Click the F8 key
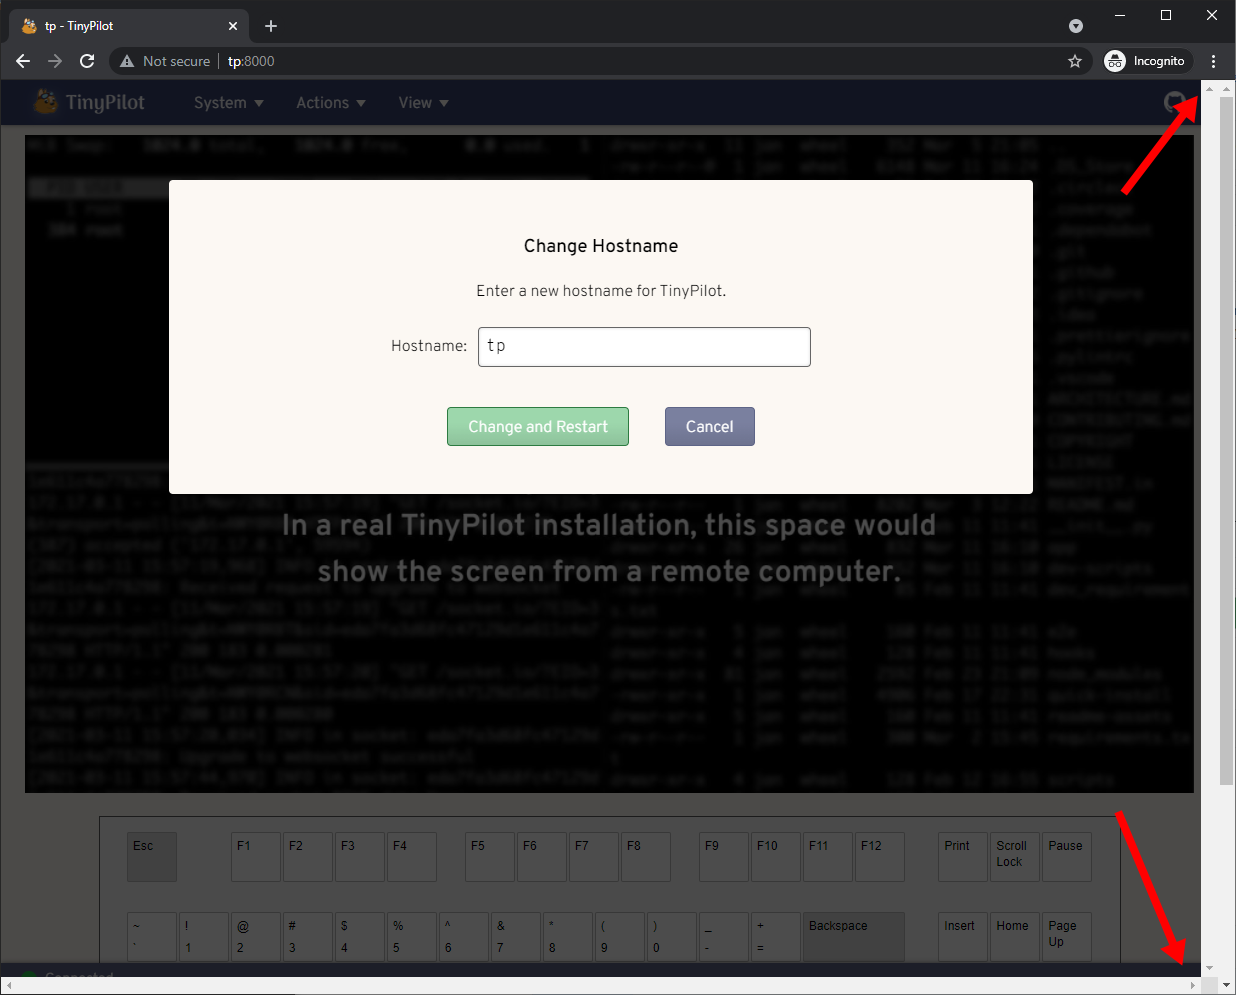Image resolution: width=1236 pixels, height=995 pixels. point(646,857)
